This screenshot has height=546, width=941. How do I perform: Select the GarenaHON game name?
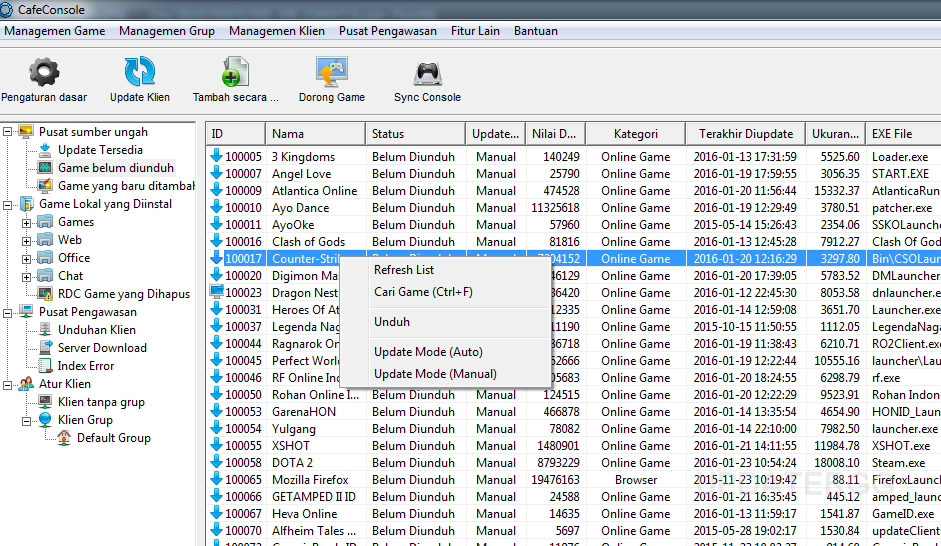point(304,412)
